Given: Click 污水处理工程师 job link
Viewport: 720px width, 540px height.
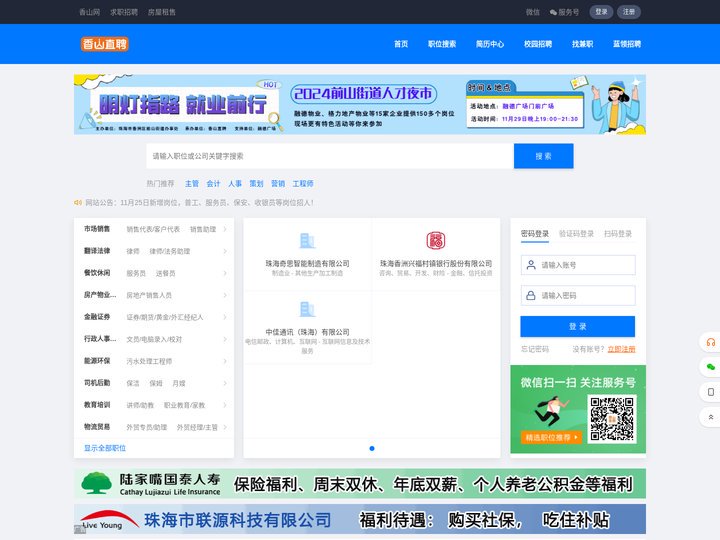Looking at the screenshot, I should [149, 361].
